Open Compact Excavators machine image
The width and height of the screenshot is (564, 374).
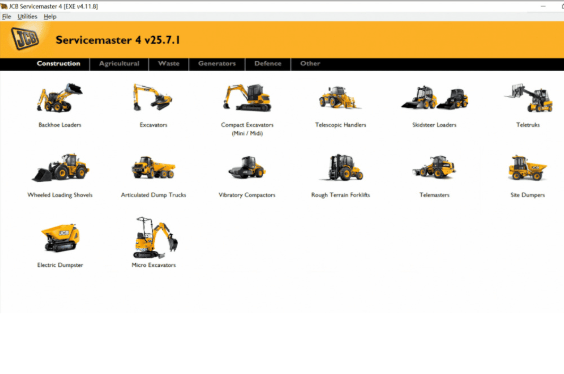pyautogui.click(x=247, y=97)
